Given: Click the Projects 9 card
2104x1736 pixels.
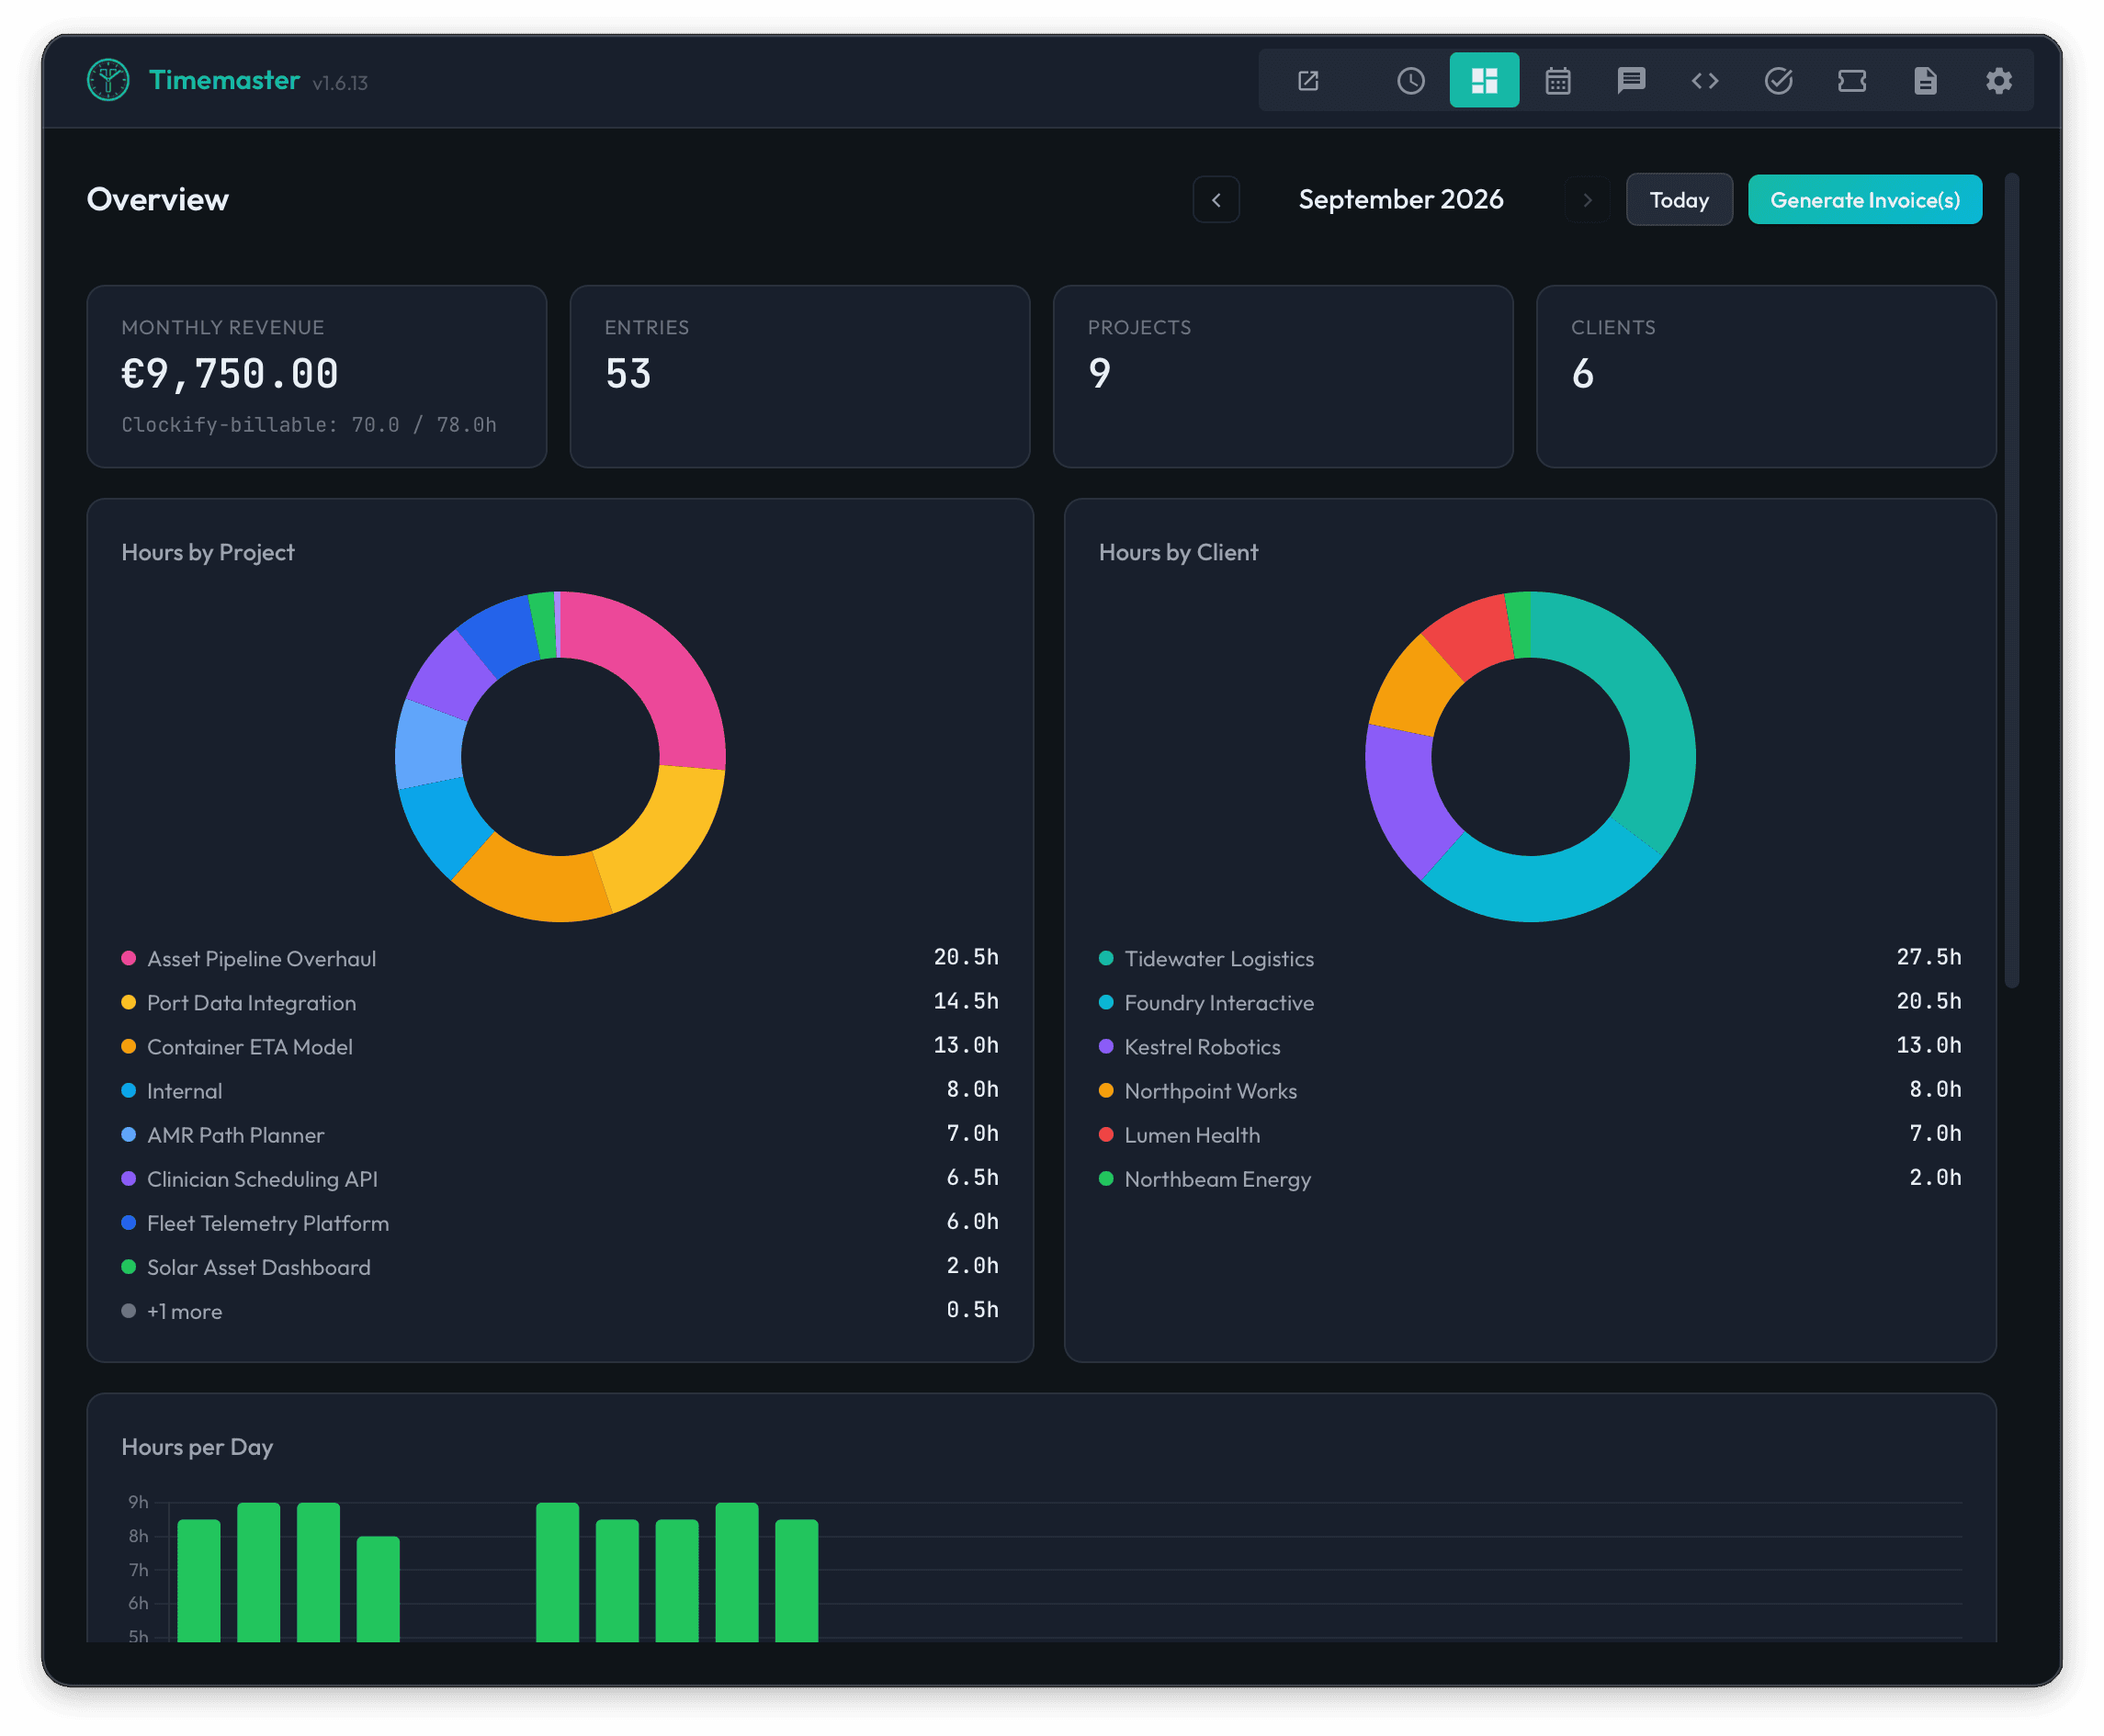Looking at the screenshot, I should (1283, 377).
